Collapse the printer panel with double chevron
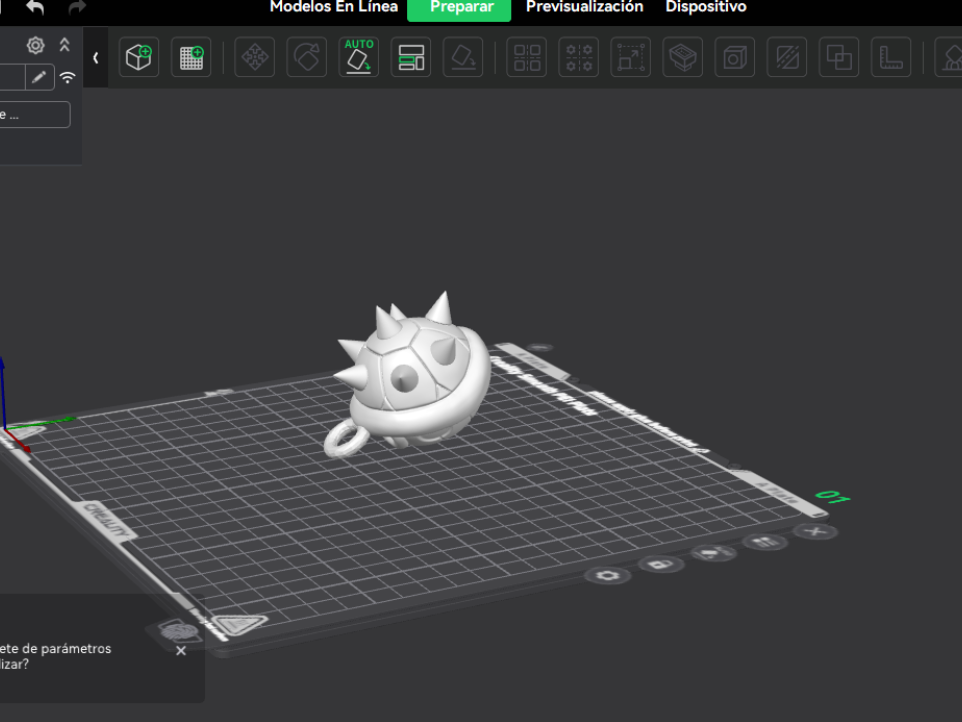Screen dimensions: 962x722 (x=64, y=45)
